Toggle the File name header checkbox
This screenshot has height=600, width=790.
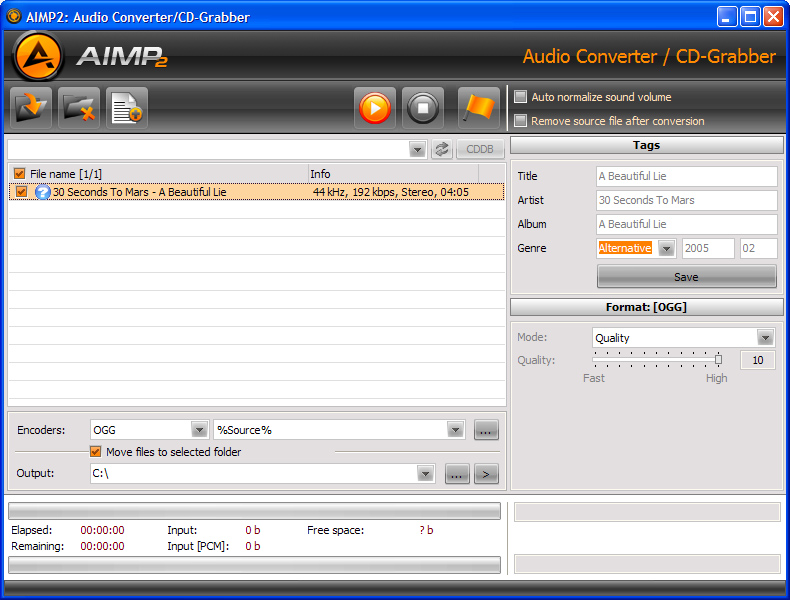click(x=20, y=174)
